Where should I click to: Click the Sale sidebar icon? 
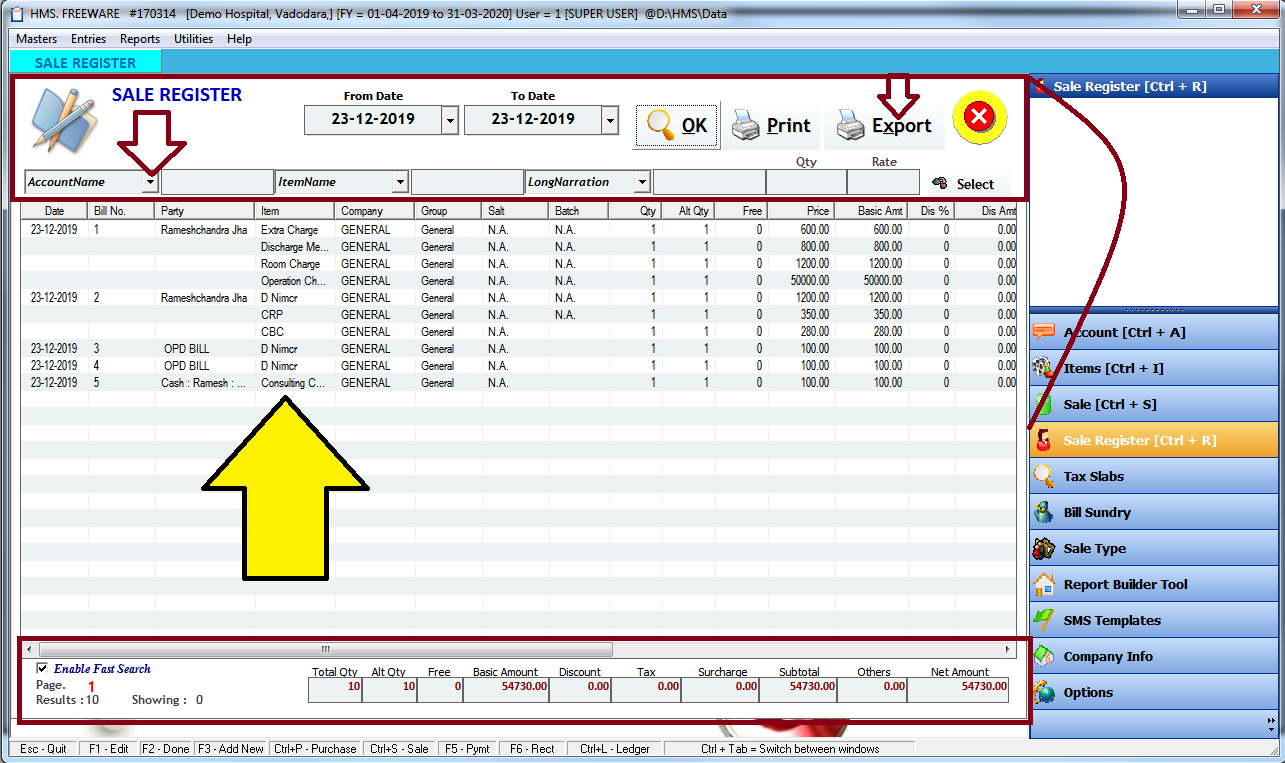coord(1043,403)
